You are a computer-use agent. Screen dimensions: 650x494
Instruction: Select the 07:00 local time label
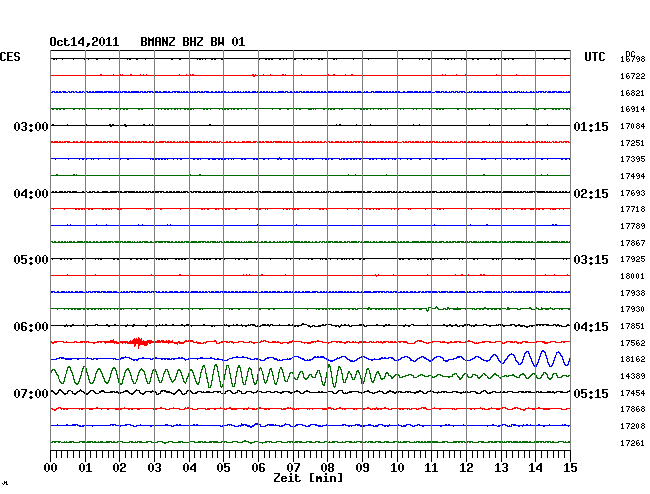coord(31,393)
